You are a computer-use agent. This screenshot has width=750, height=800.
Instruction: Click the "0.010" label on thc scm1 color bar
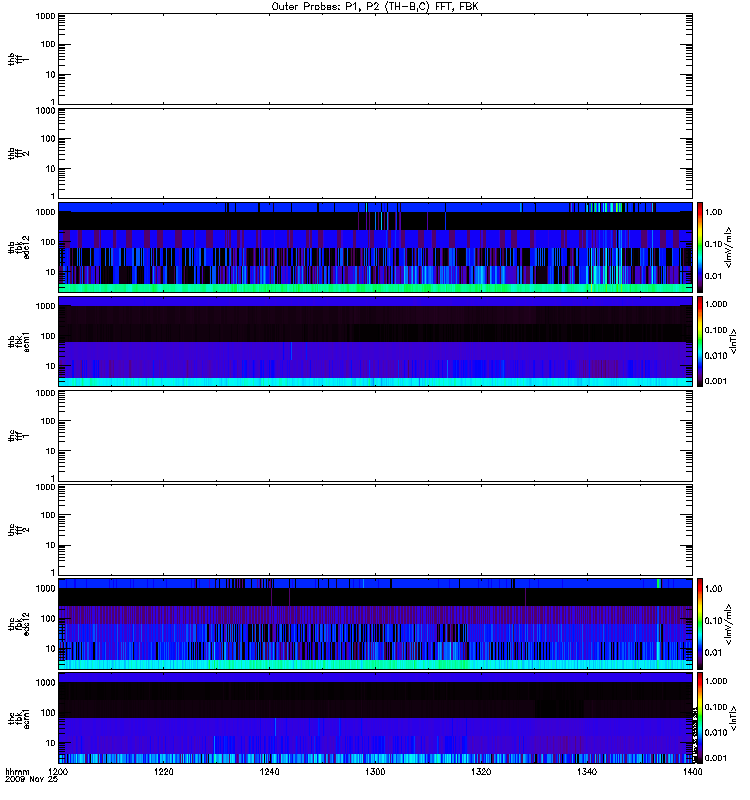tap(716, 733)
